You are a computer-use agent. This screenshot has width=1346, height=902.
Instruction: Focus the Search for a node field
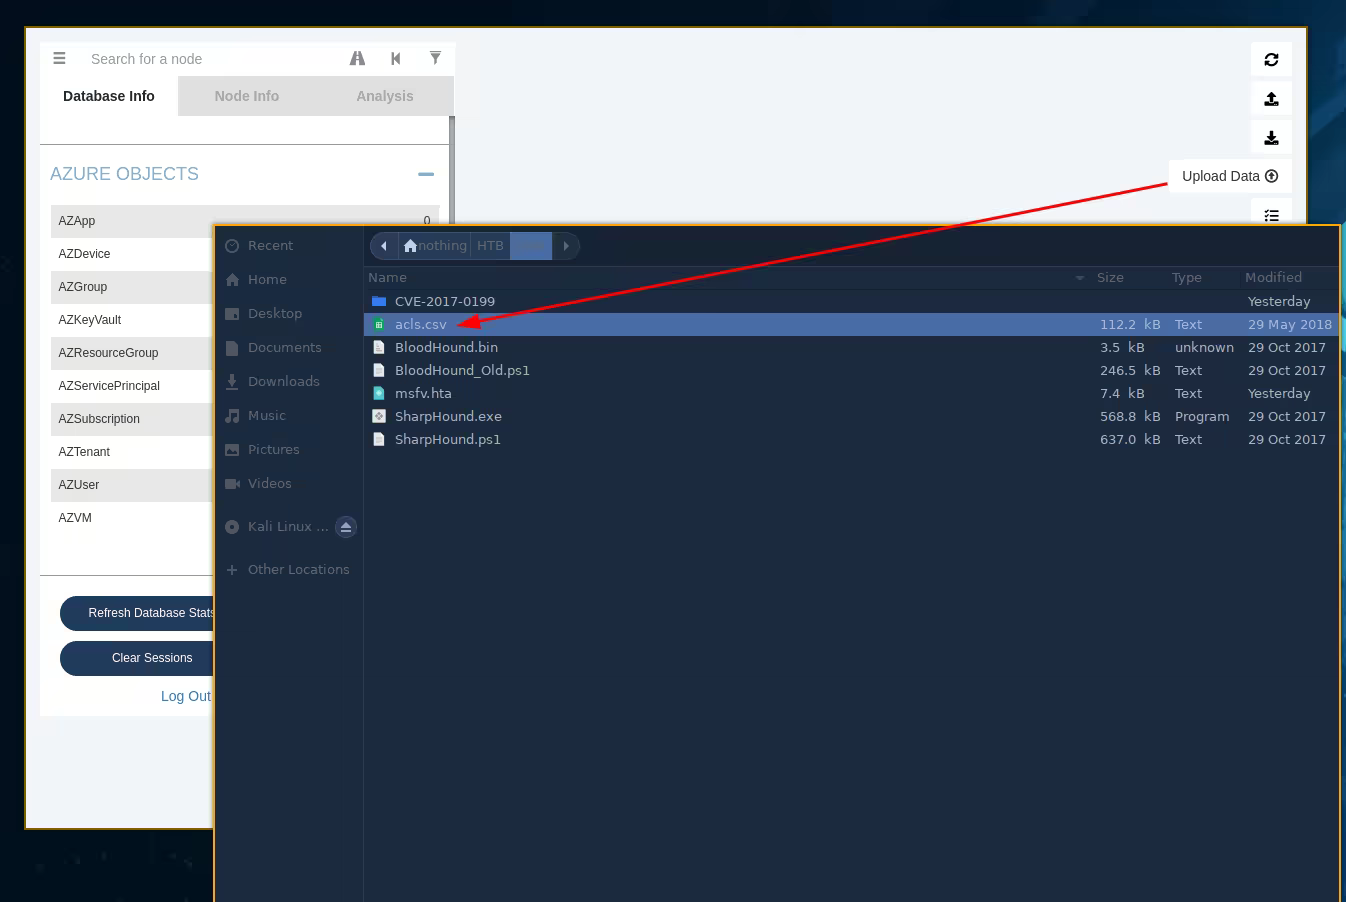(x=210, y=59)
